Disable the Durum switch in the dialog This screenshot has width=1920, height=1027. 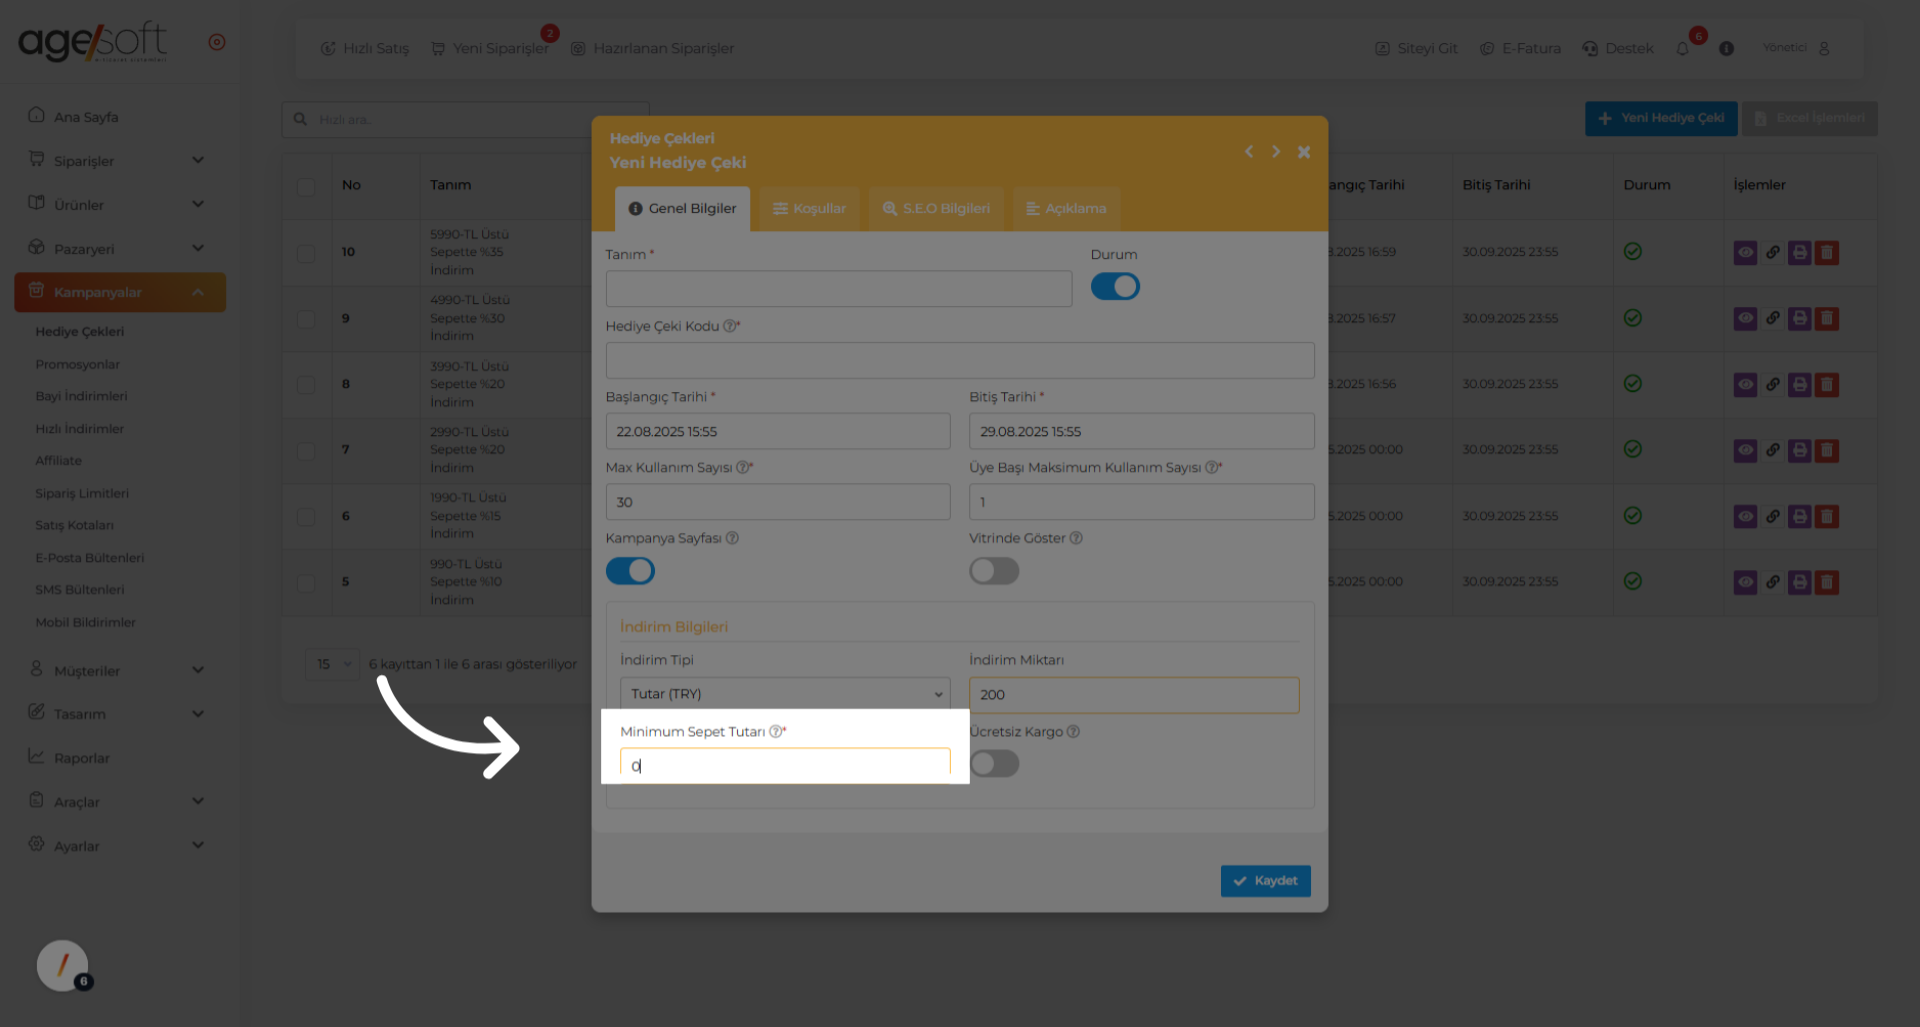pyautogui.click(x=1115, y=286)
